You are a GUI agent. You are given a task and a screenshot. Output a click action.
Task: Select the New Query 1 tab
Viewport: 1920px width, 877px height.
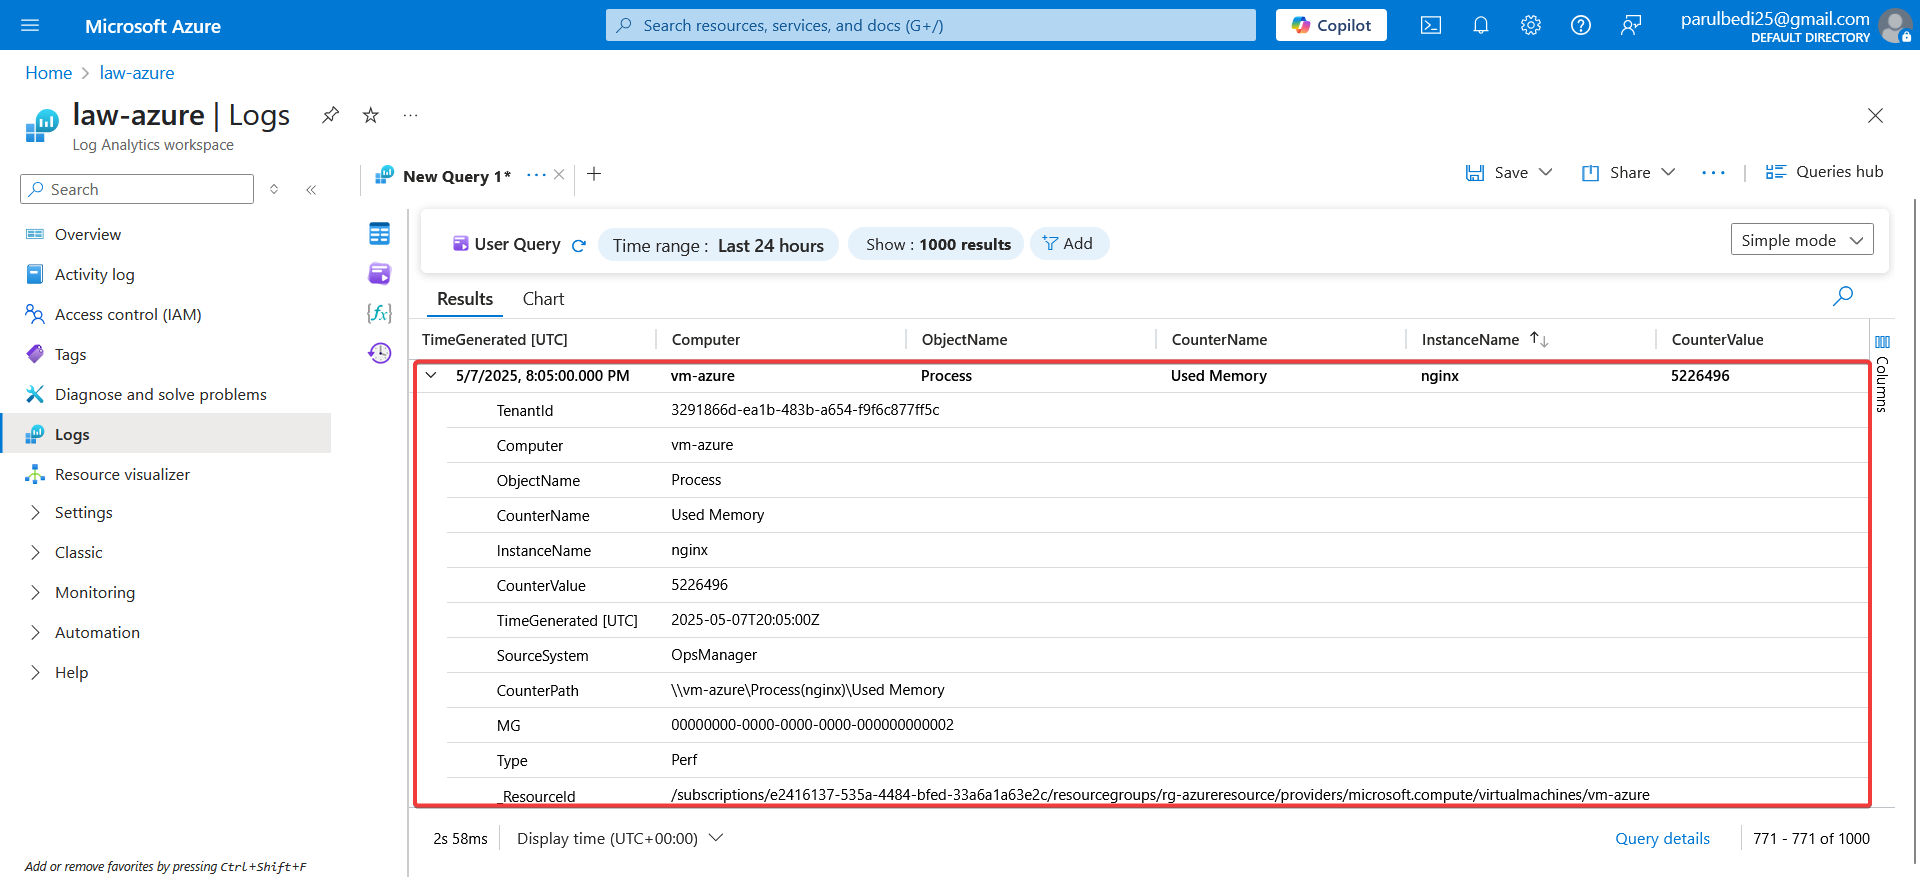pyautogui.click(x=456, y=176)
